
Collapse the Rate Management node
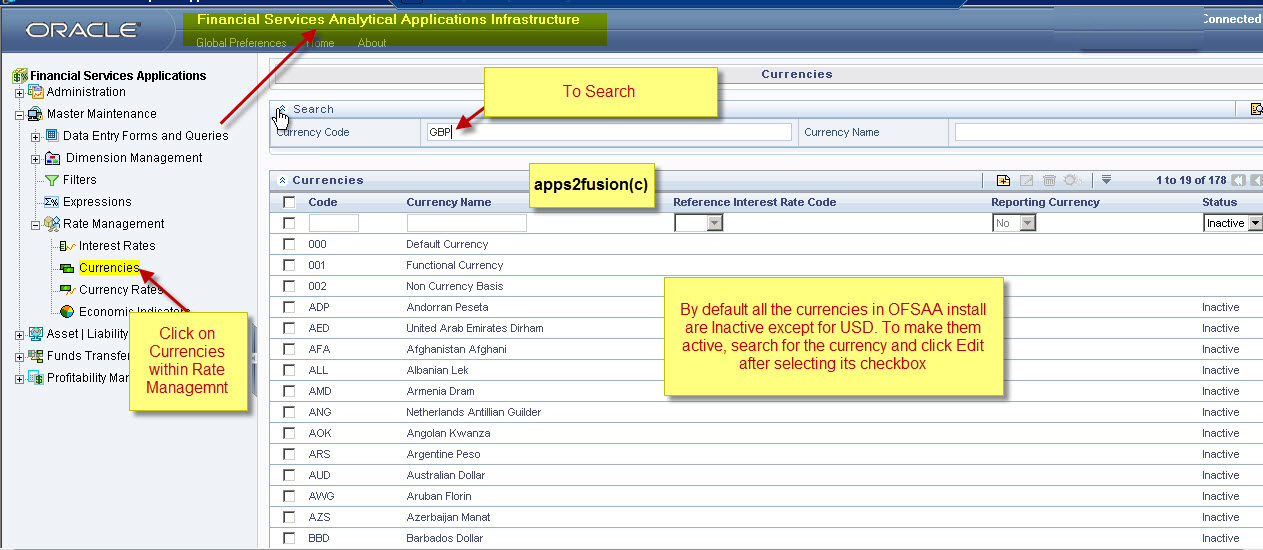pos(36,225)
